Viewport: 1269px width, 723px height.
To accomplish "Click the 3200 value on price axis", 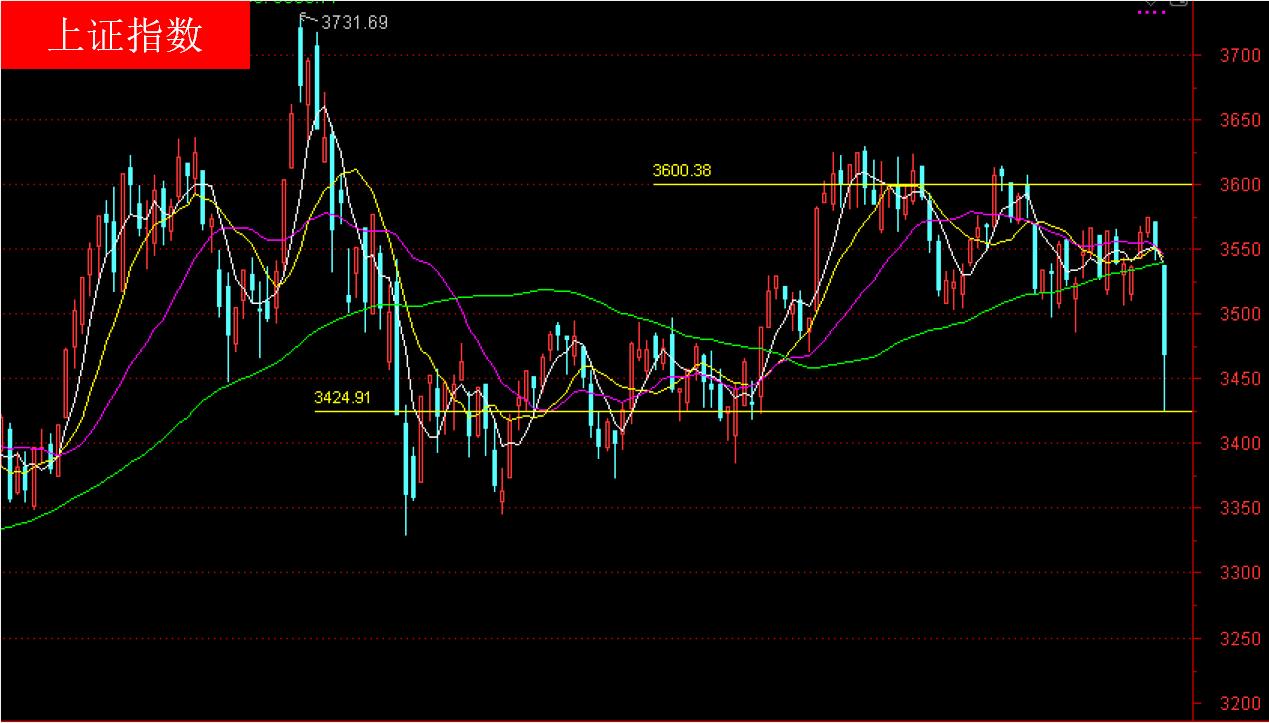I will pyautogui.click(x=1226, y=702).
